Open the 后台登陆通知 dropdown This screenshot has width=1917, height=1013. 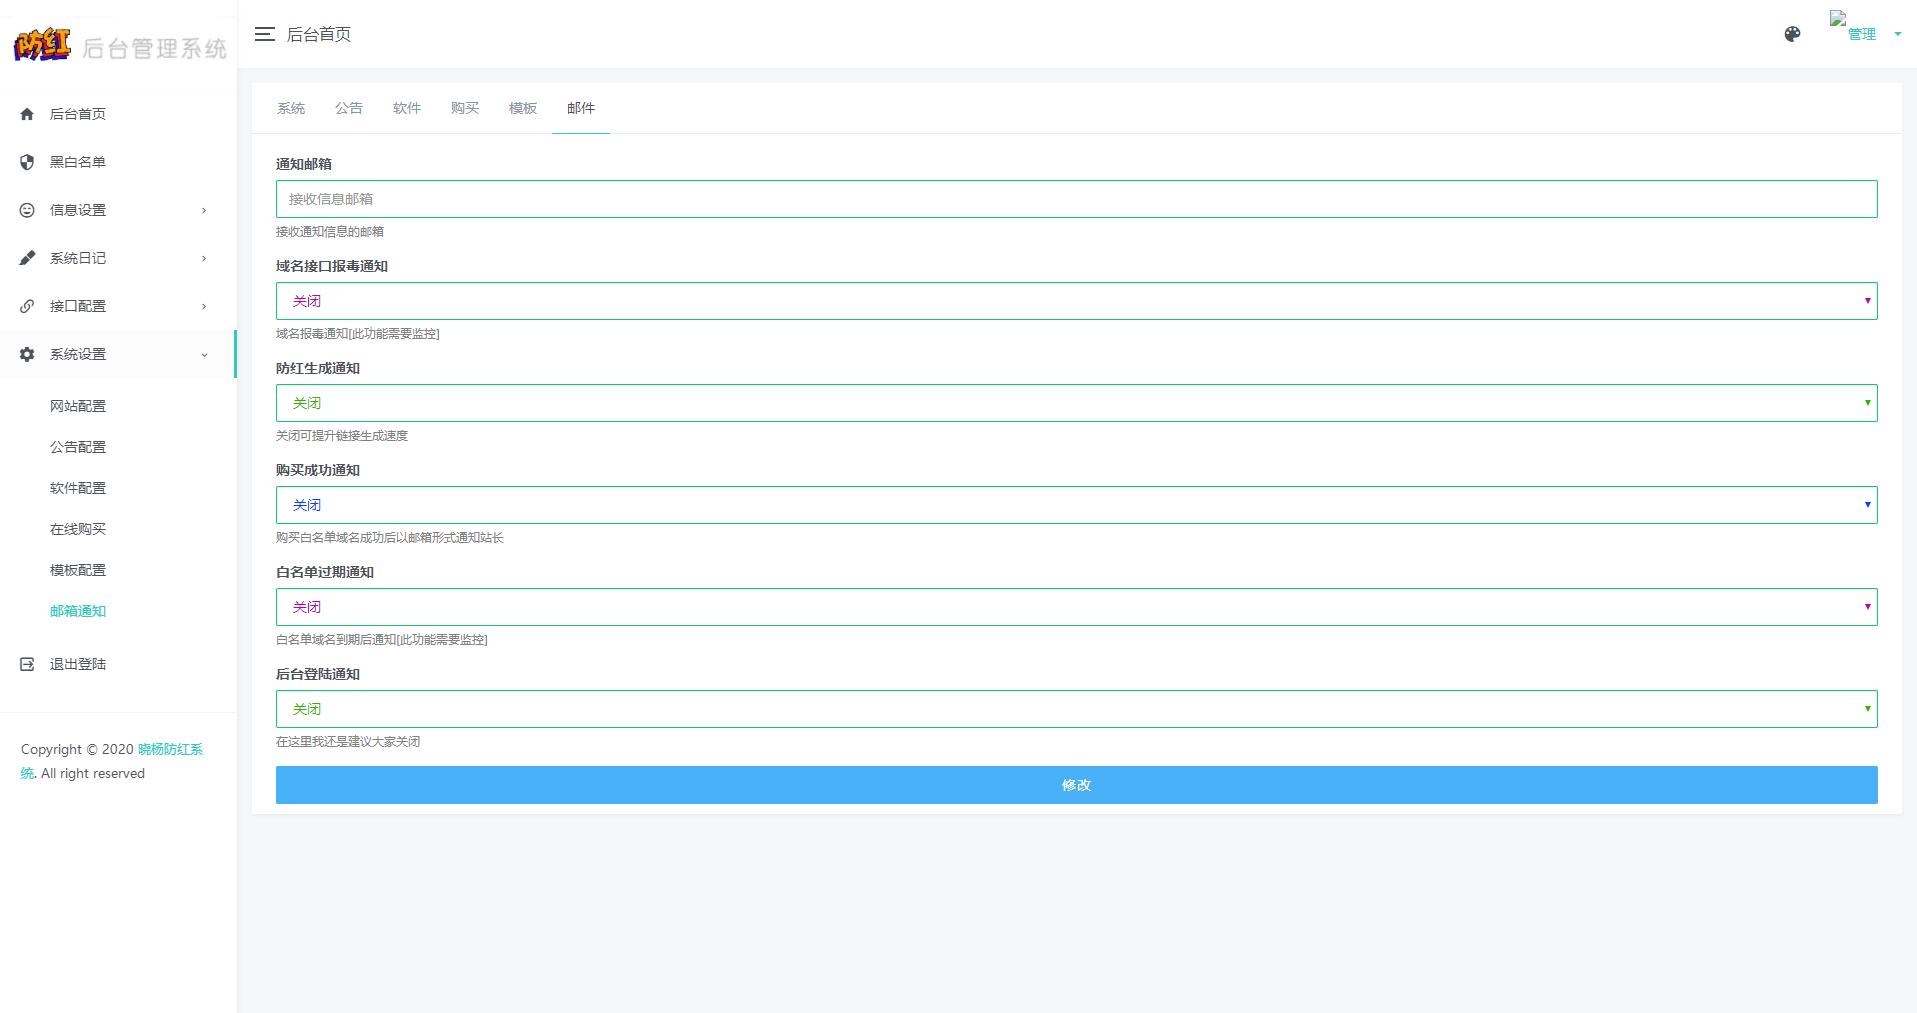coord(1076,709)
